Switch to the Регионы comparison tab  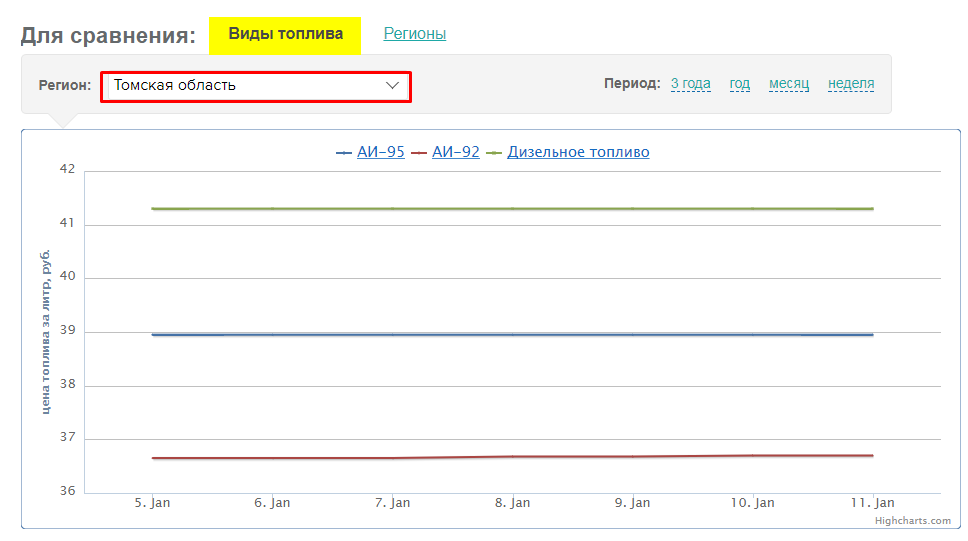tap(414, 34)
